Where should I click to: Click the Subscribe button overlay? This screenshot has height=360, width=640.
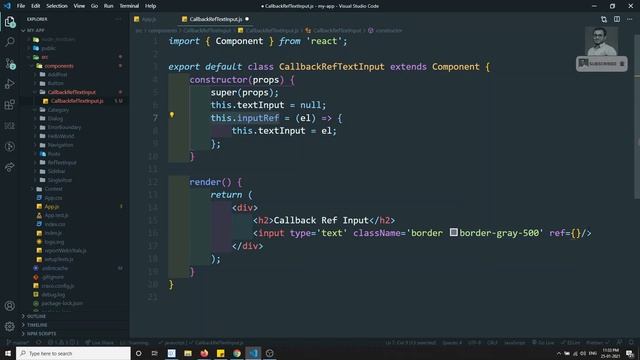601,64
